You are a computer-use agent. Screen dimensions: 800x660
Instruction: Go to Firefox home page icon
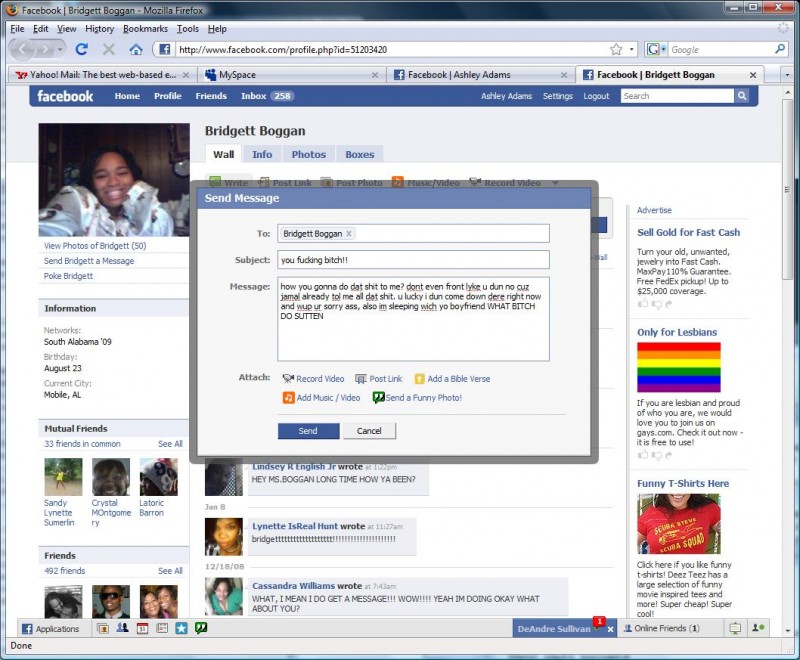[136, 49]
